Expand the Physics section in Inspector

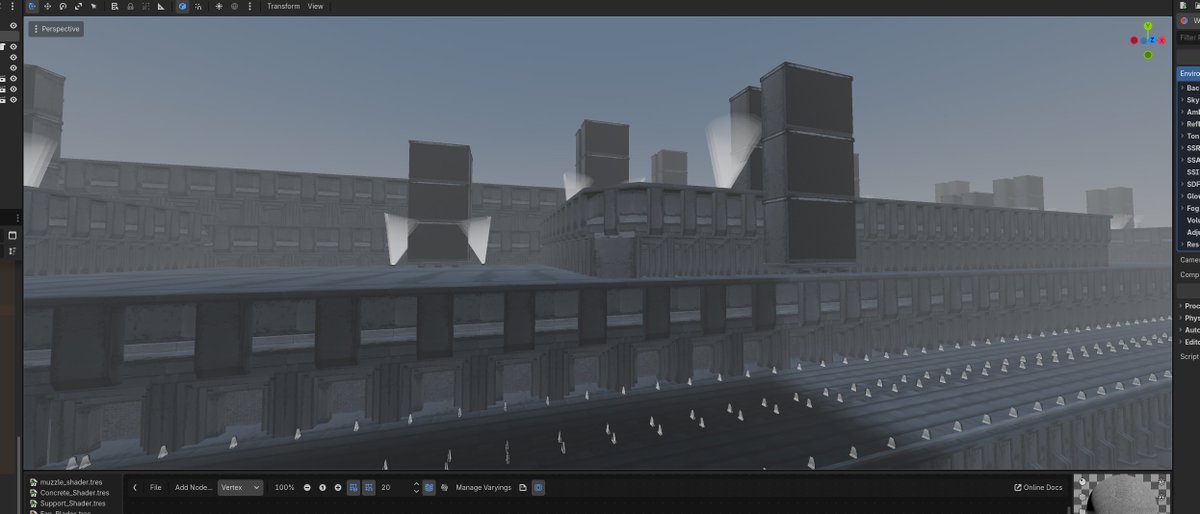tap(1191, 318)
